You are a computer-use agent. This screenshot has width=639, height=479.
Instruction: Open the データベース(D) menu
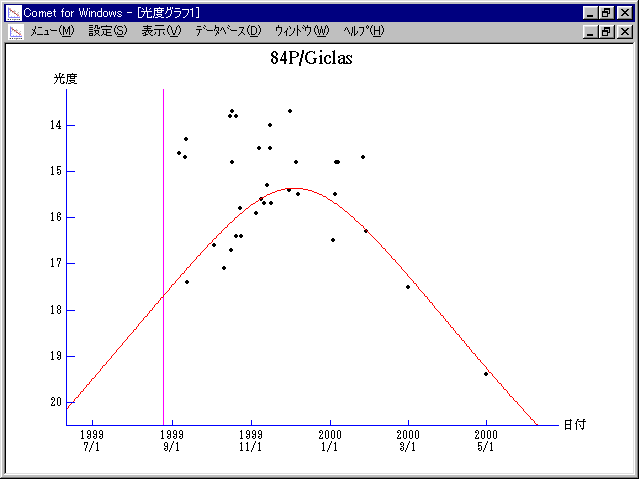(x=228, y=31)
